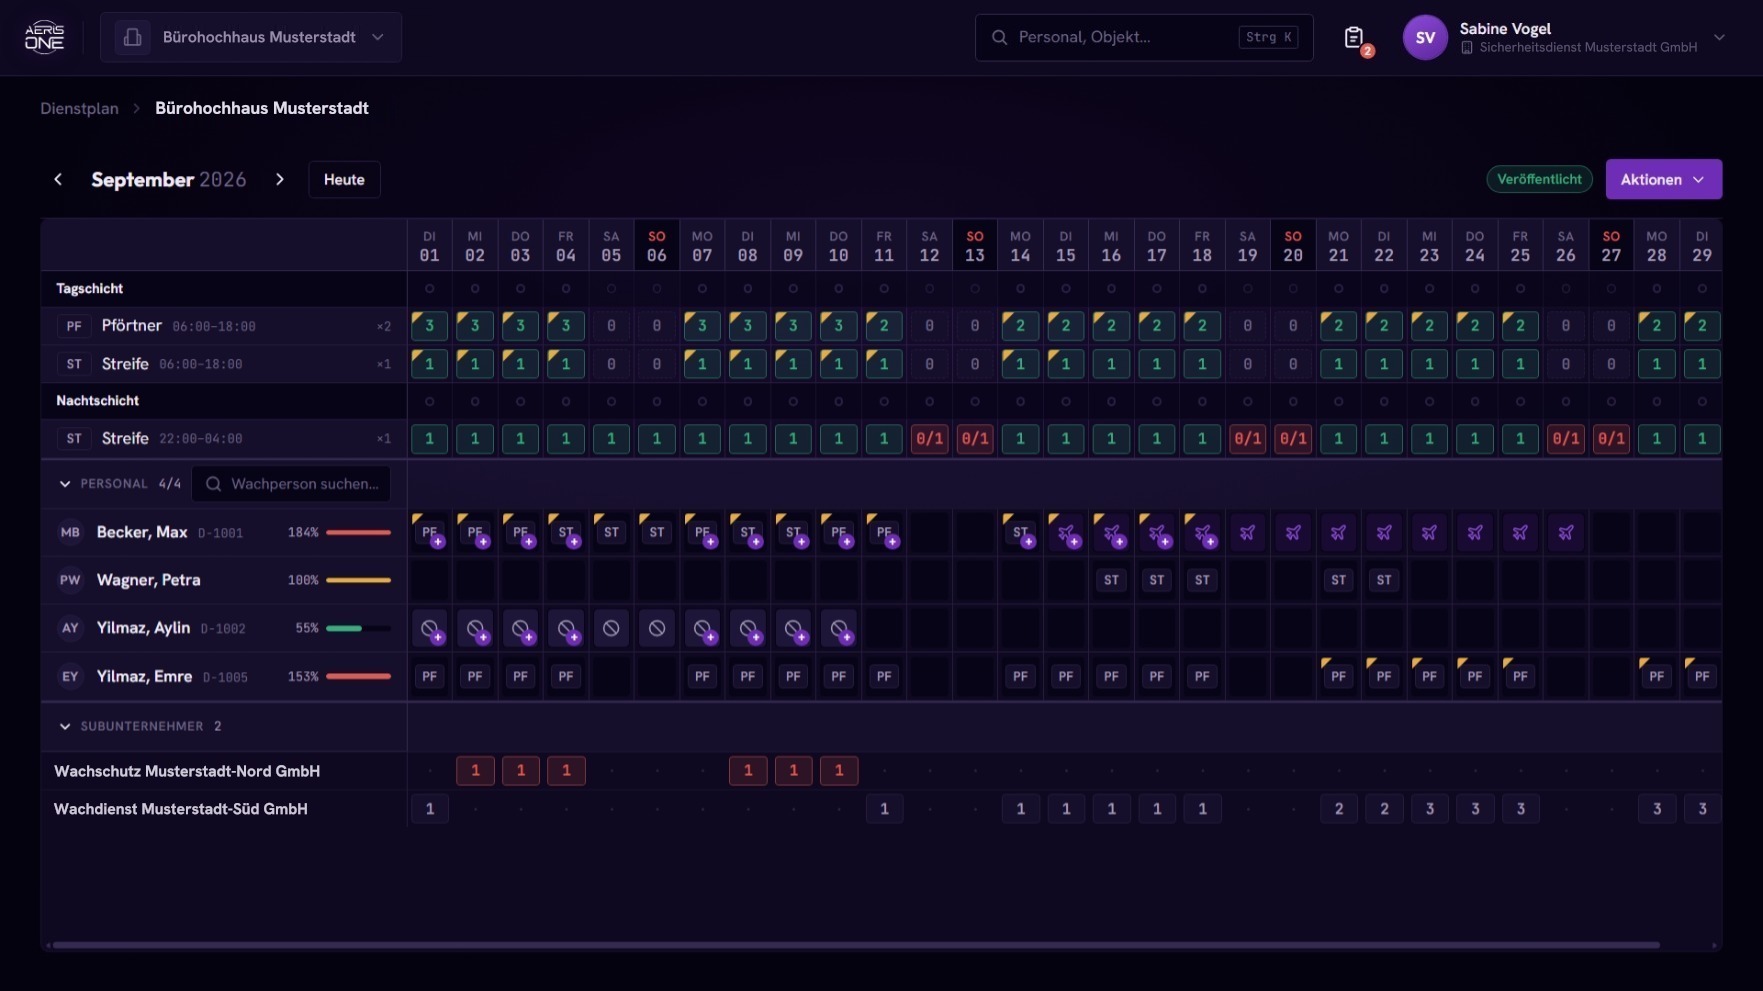
Task: Click the MB avatar of Becker, Max
Action: (70, 532)
